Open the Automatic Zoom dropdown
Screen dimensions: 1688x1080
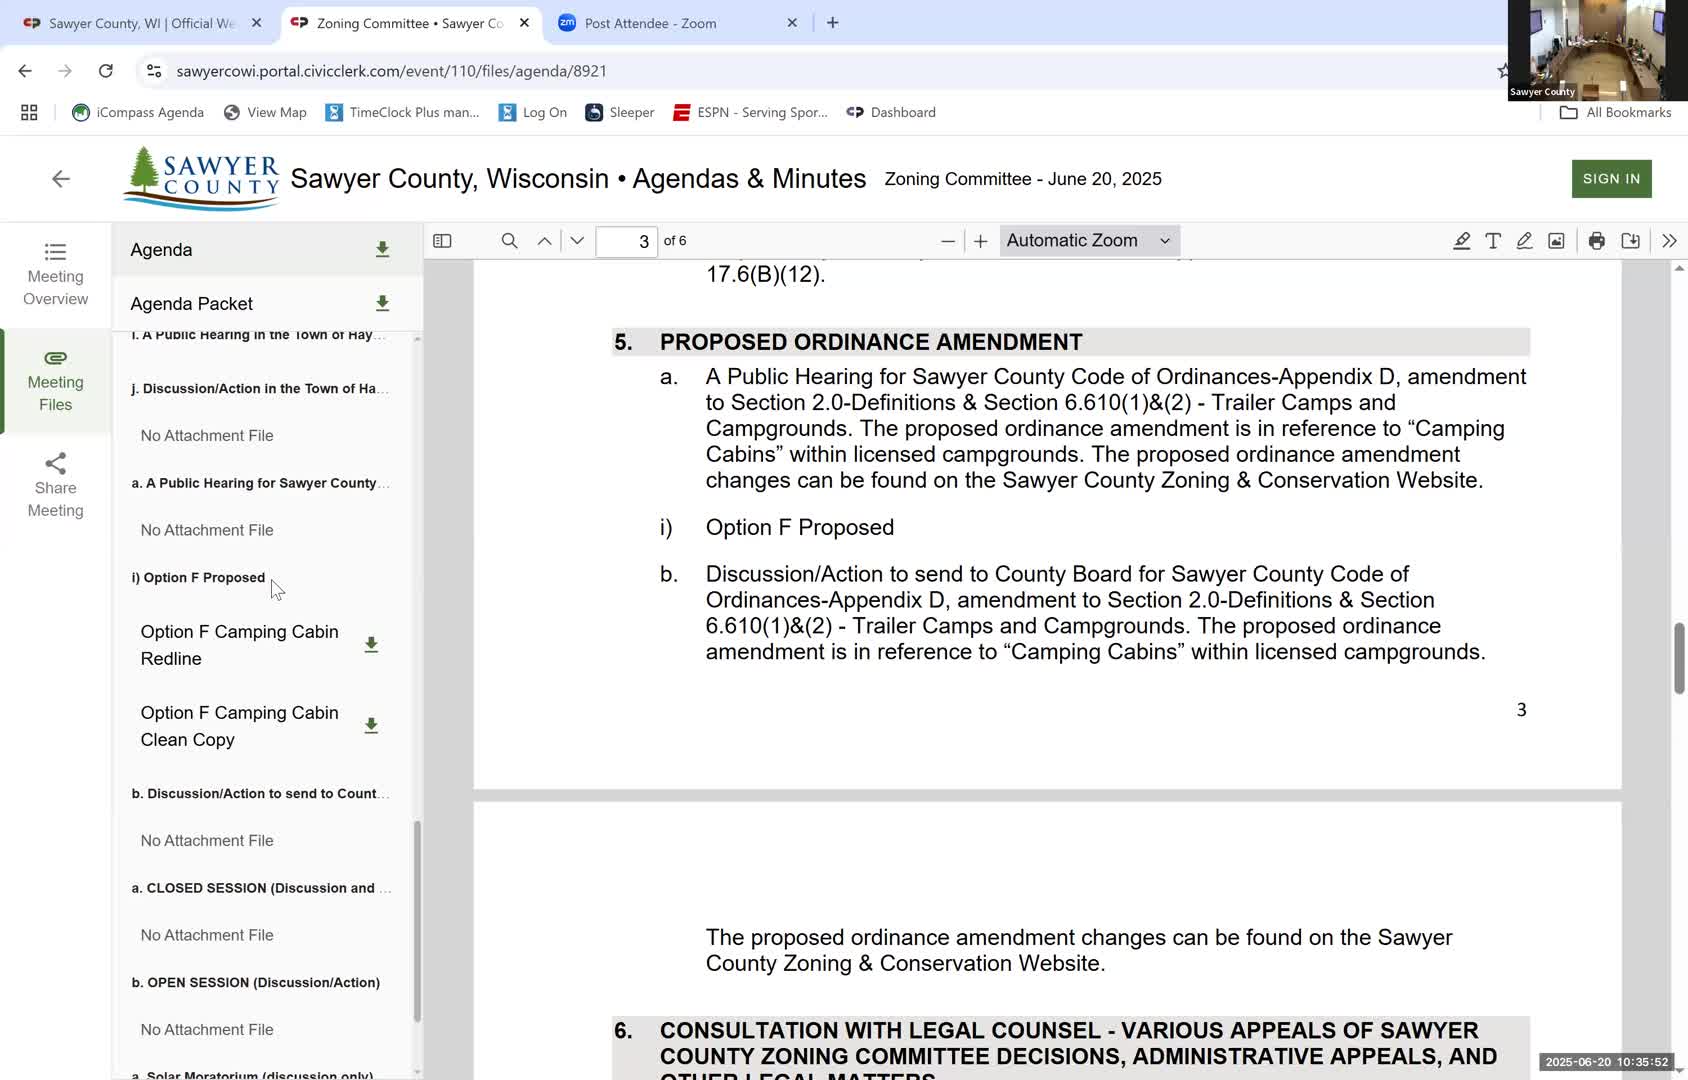point(1089,241)
